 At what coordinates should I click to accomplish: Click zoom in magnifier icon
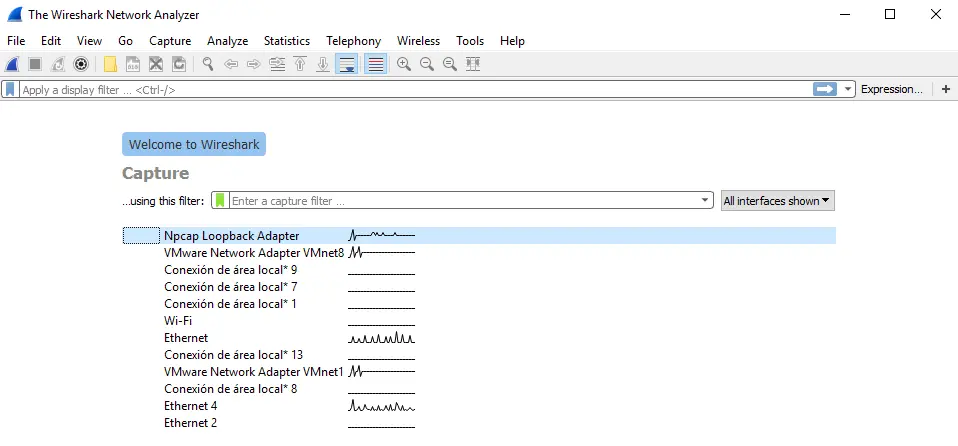(x=404, y=64)
